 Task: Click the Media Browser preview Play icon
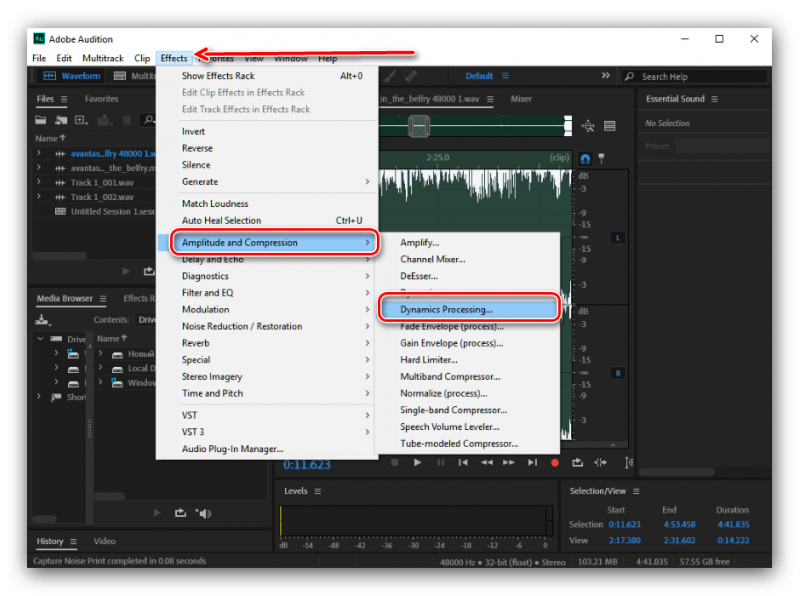pyautogui.click(x=157, y=513)
